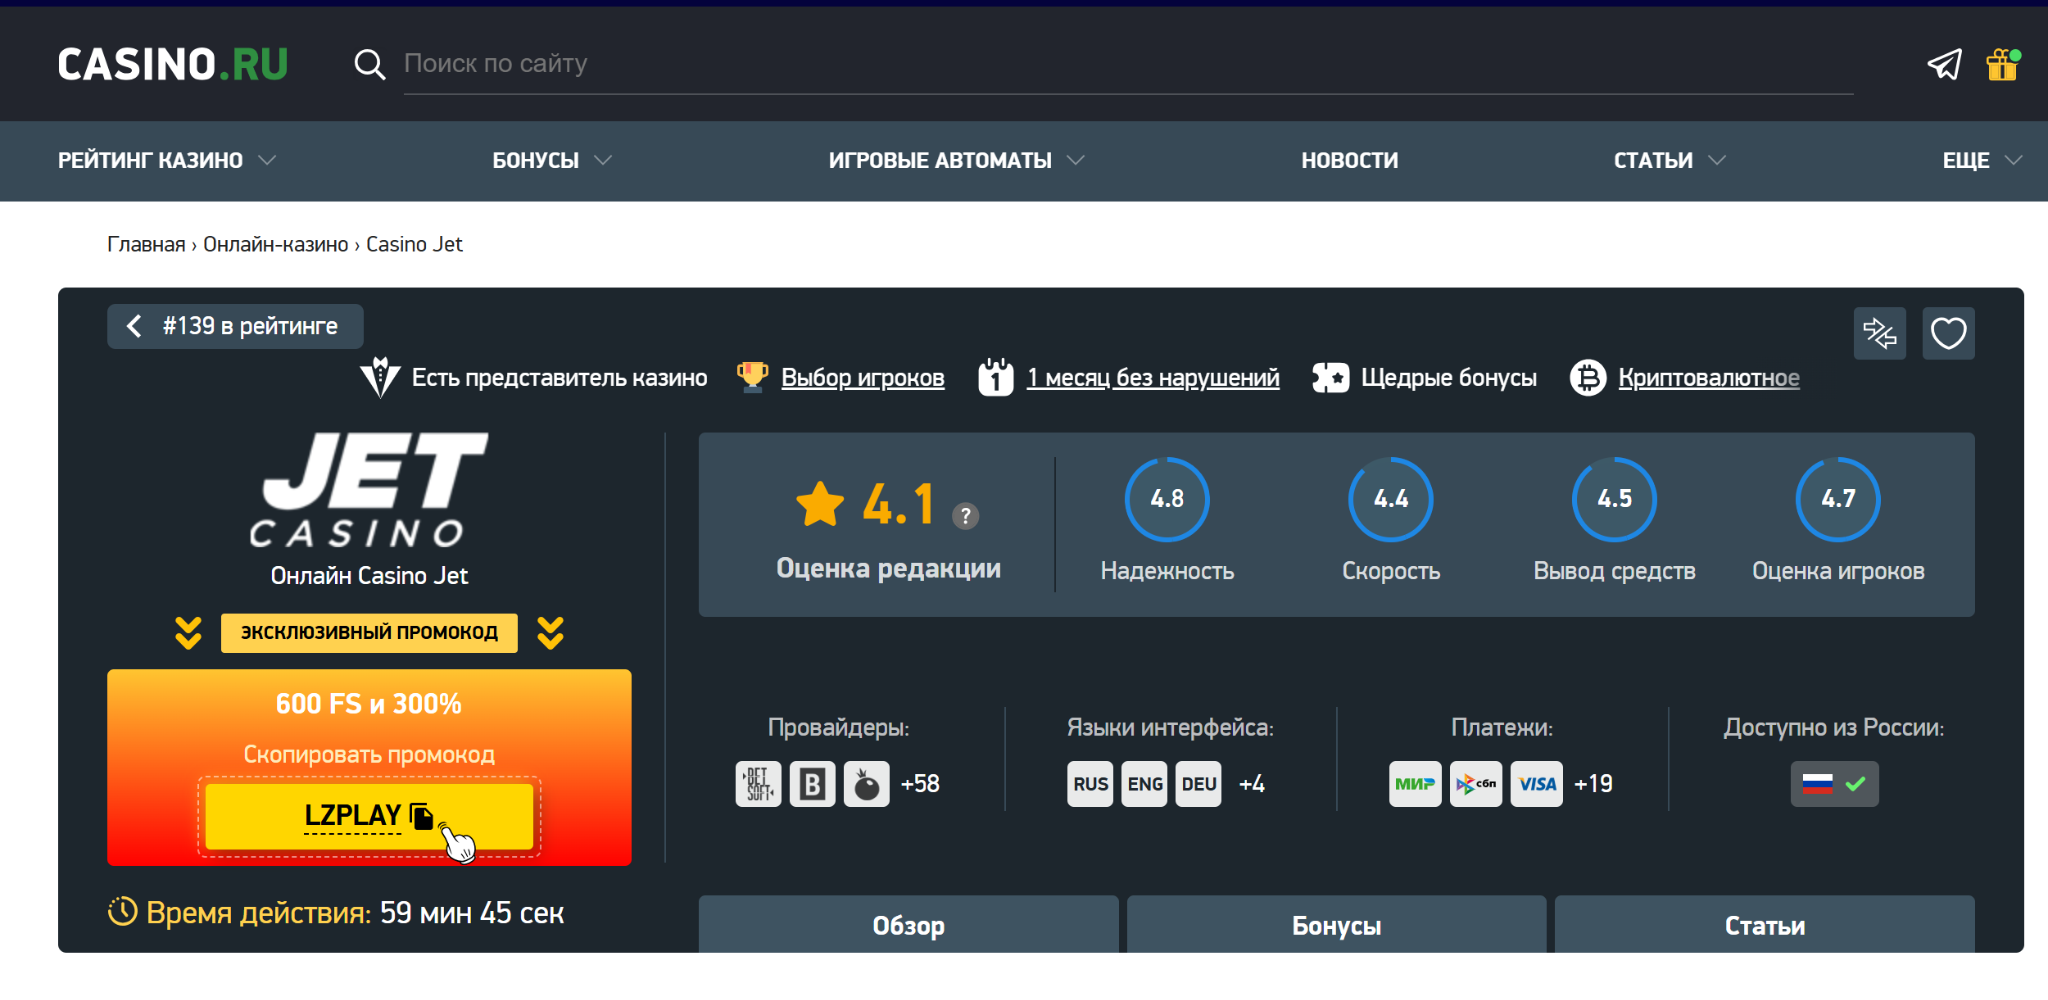This screenshot has width=2048, height=1000.
Task: Click the Russian flag availability badge
Action: (x=1834, y=784)
